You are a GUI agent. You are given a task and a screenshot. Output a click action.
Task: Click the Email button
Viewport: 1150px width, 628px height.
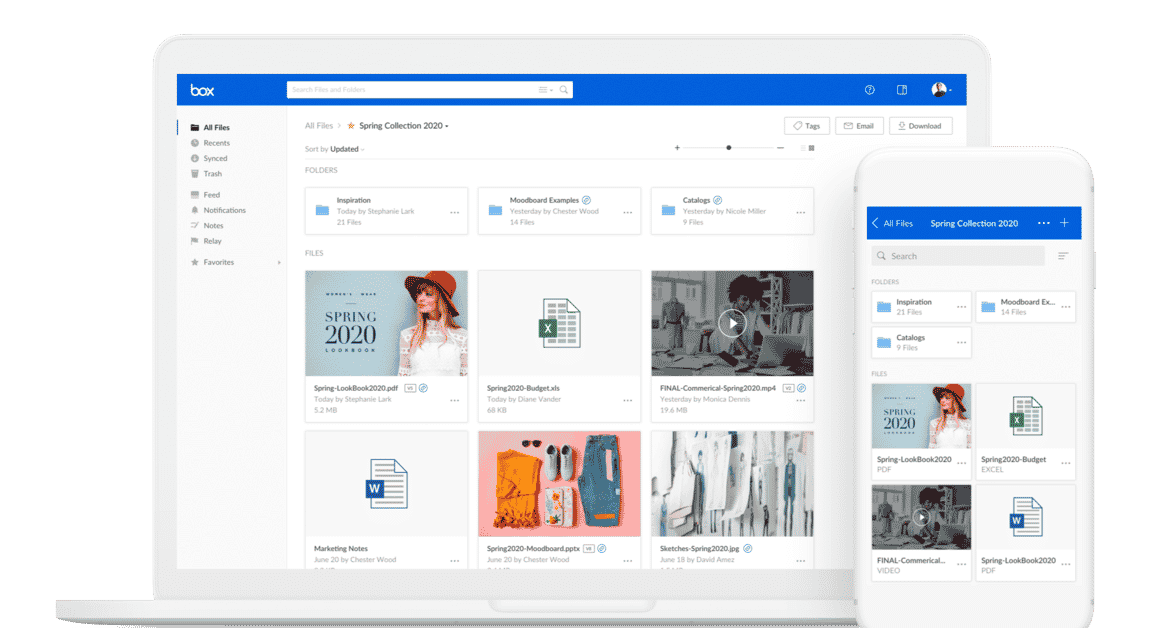pyautogui.click(x=860, y=126)
